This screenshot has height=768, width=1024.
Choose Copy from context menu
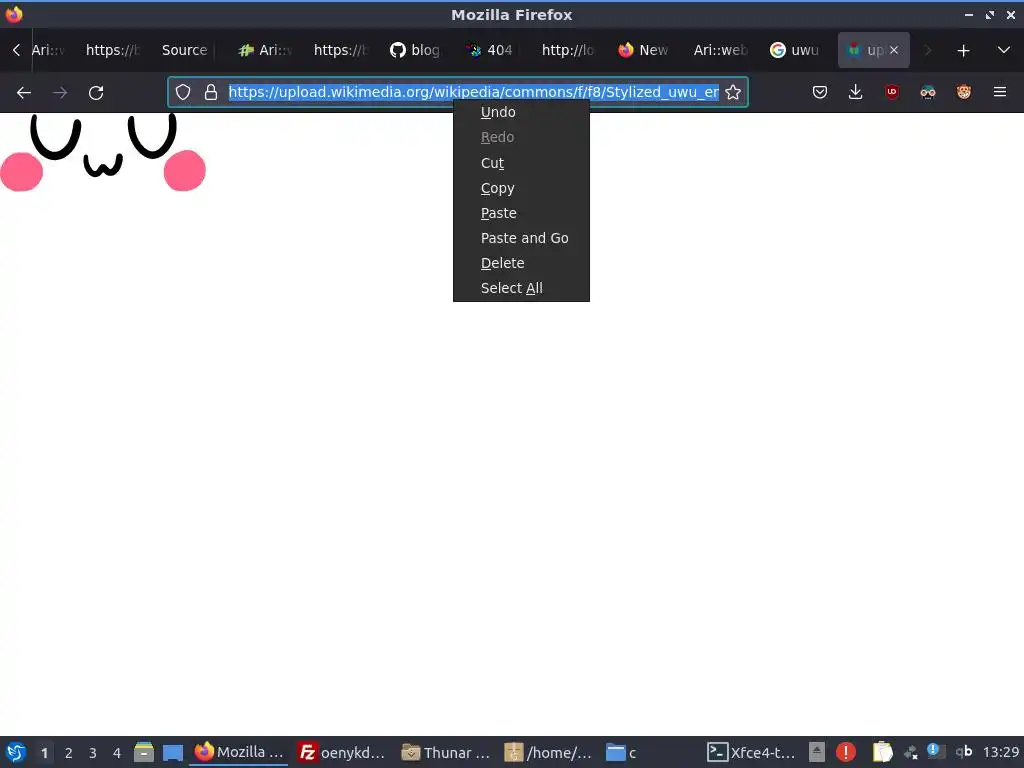click(x=521, y=188)
